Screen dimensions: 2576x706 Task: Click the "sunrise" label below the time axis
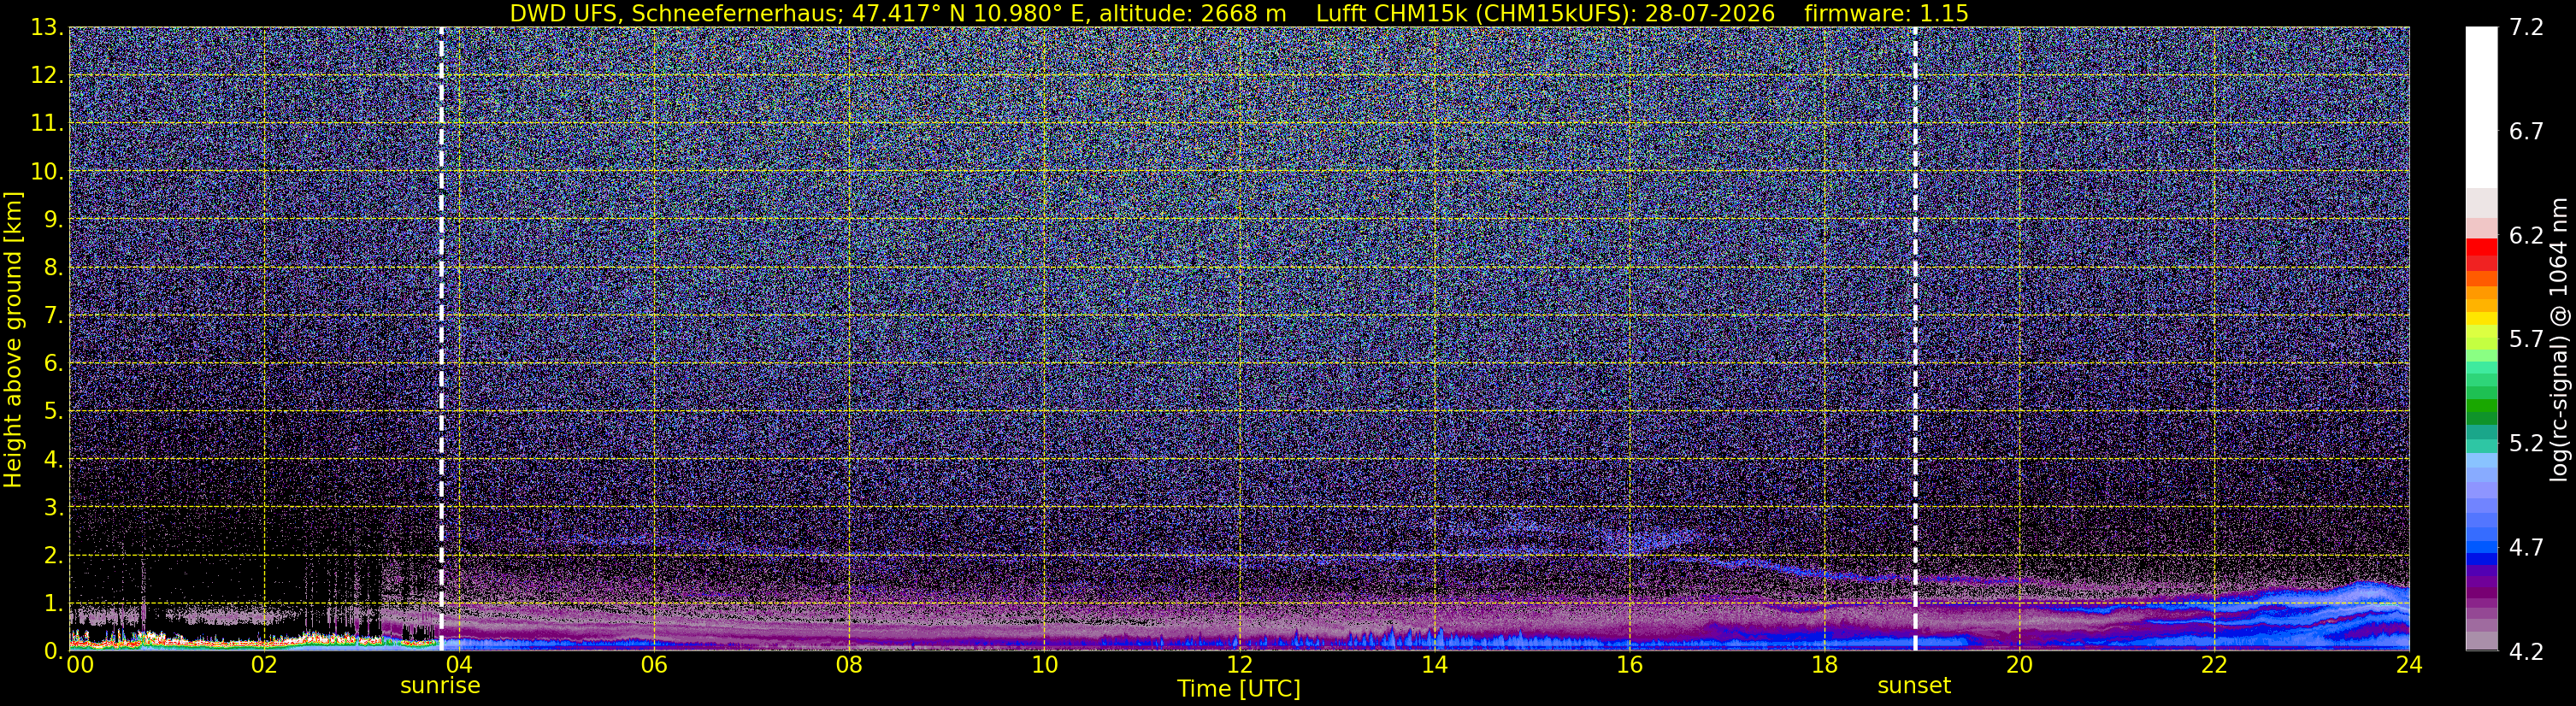pos(440,686)
